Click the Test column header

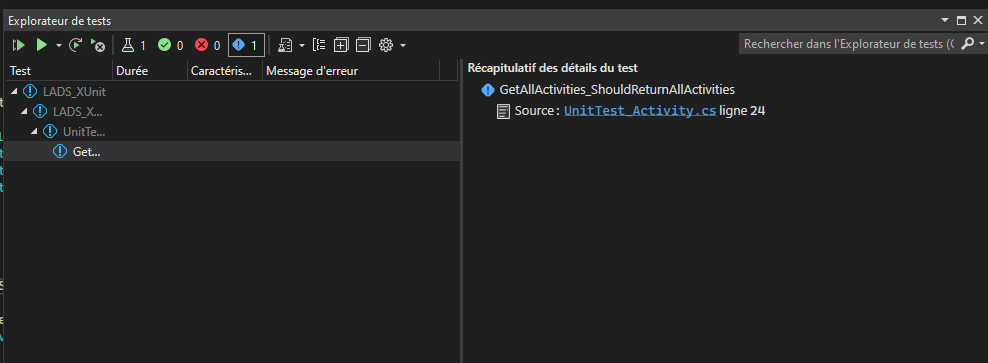(59, 71)
